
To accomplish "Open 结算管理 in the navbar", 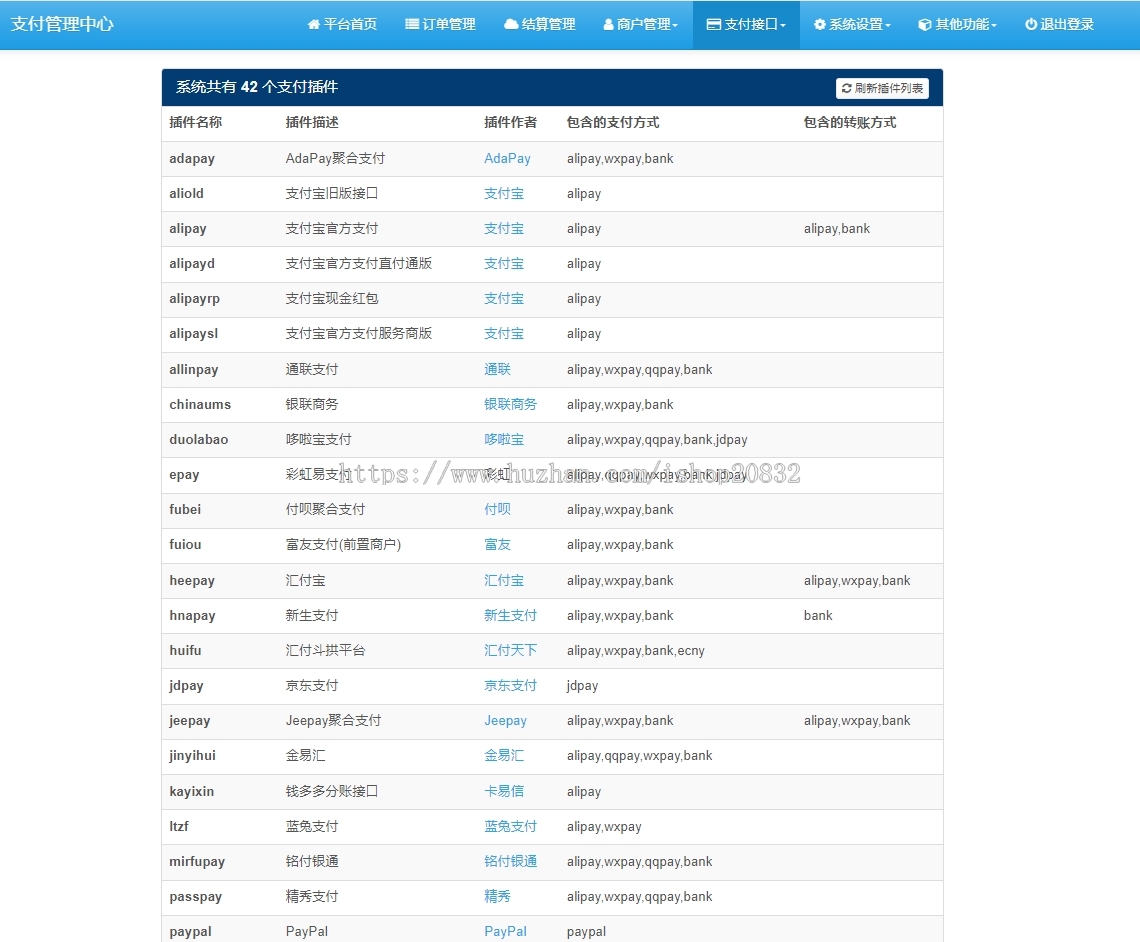I will (548, 25).
